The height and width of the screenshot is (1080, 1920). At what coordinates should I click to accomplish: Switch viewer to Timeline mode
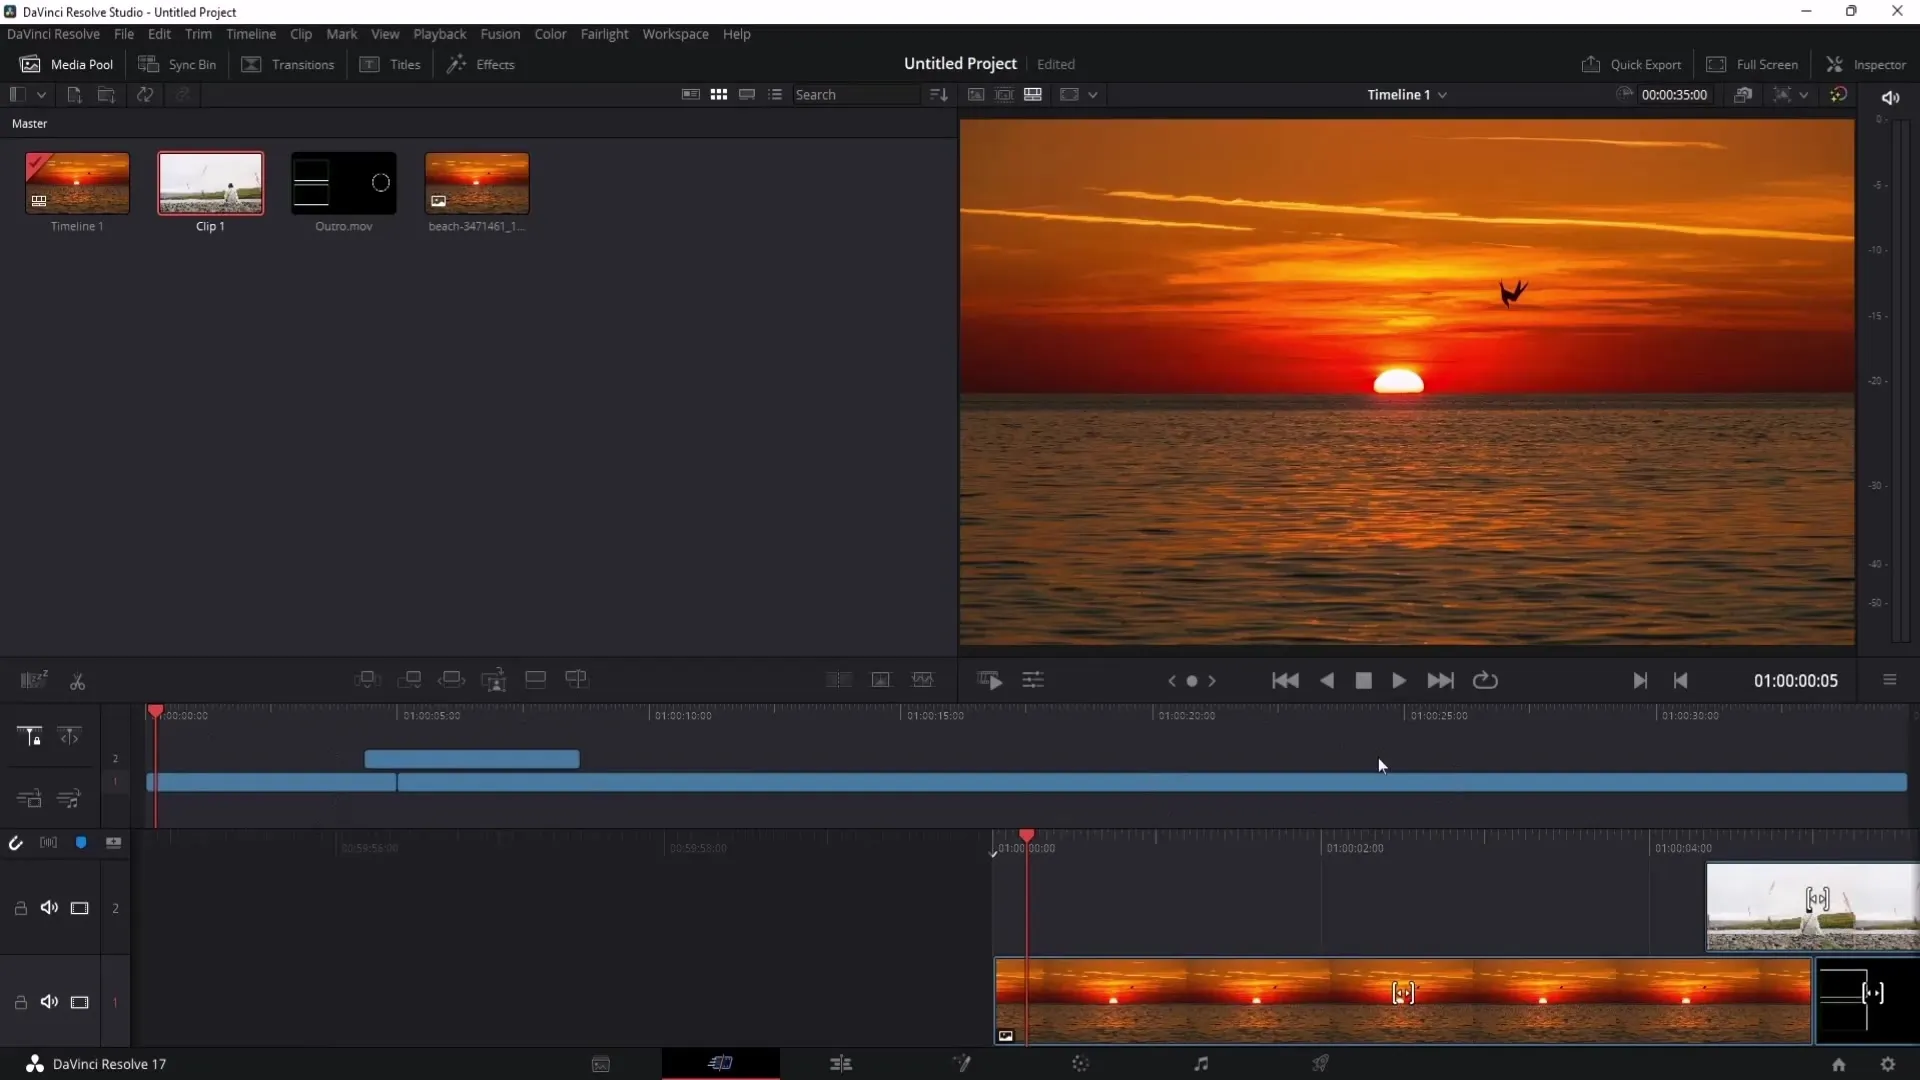[1033, 94]
